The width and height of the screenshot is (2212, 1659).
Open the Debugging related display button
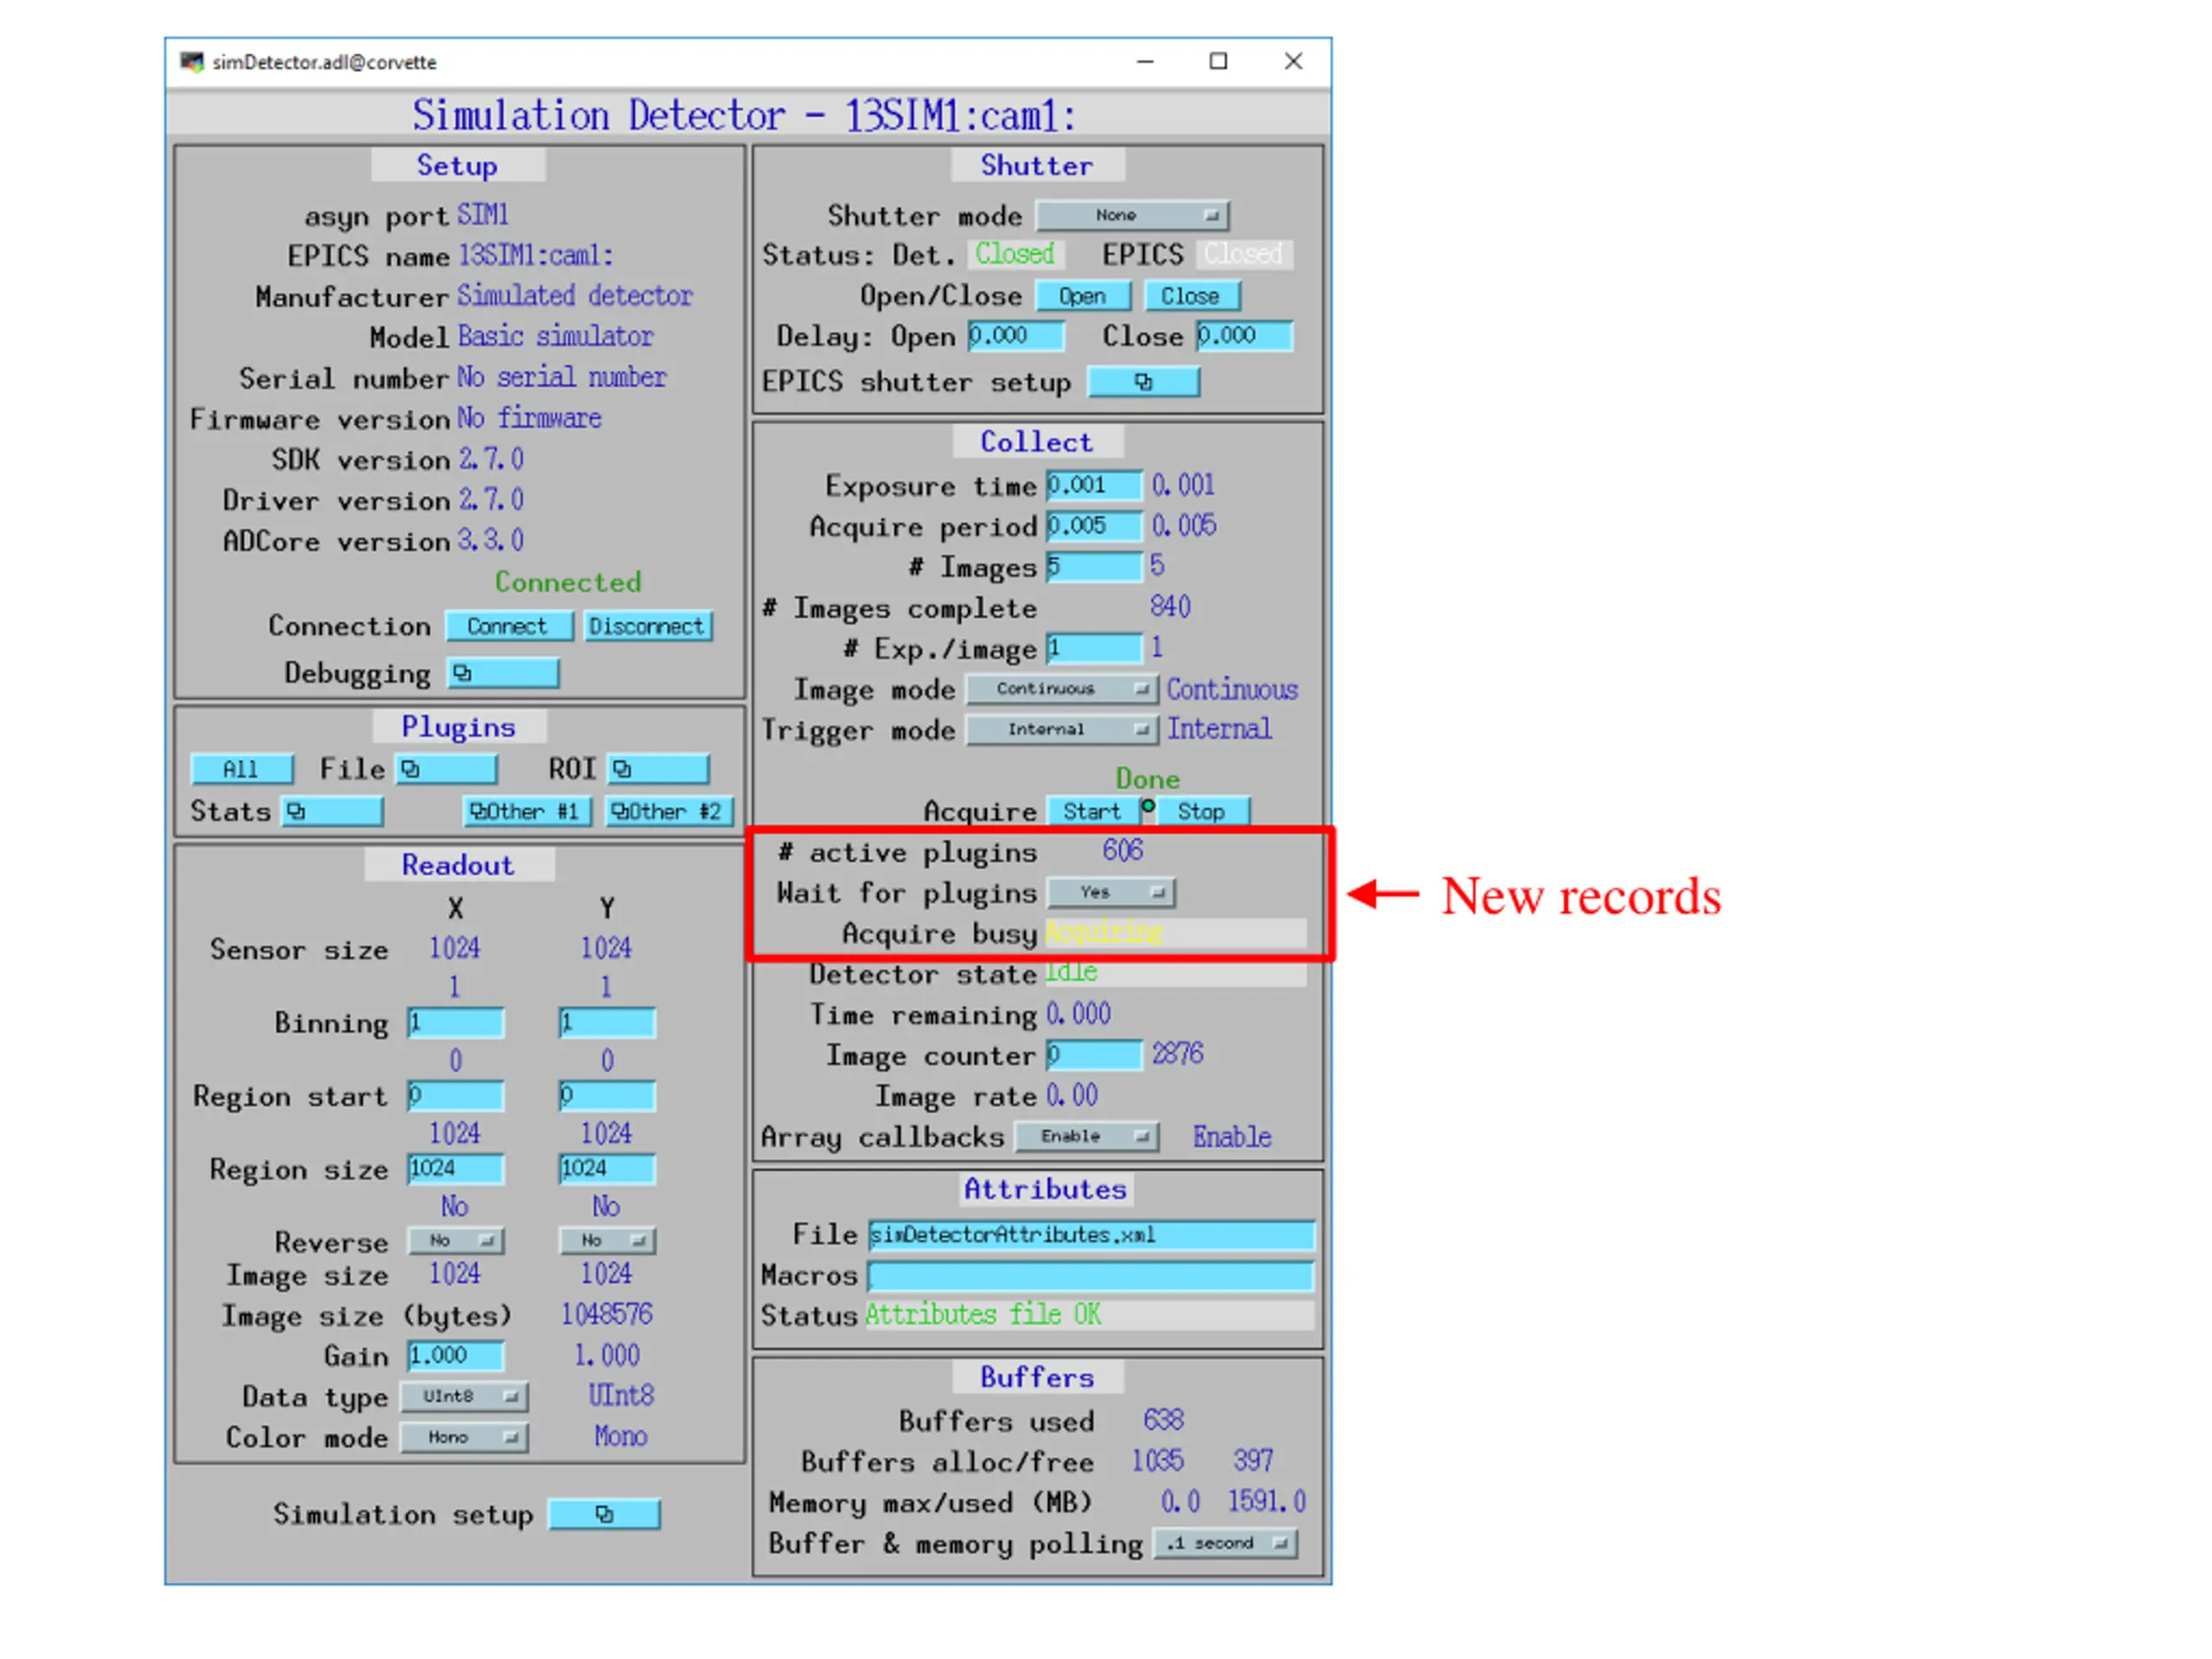coord(502,673)
